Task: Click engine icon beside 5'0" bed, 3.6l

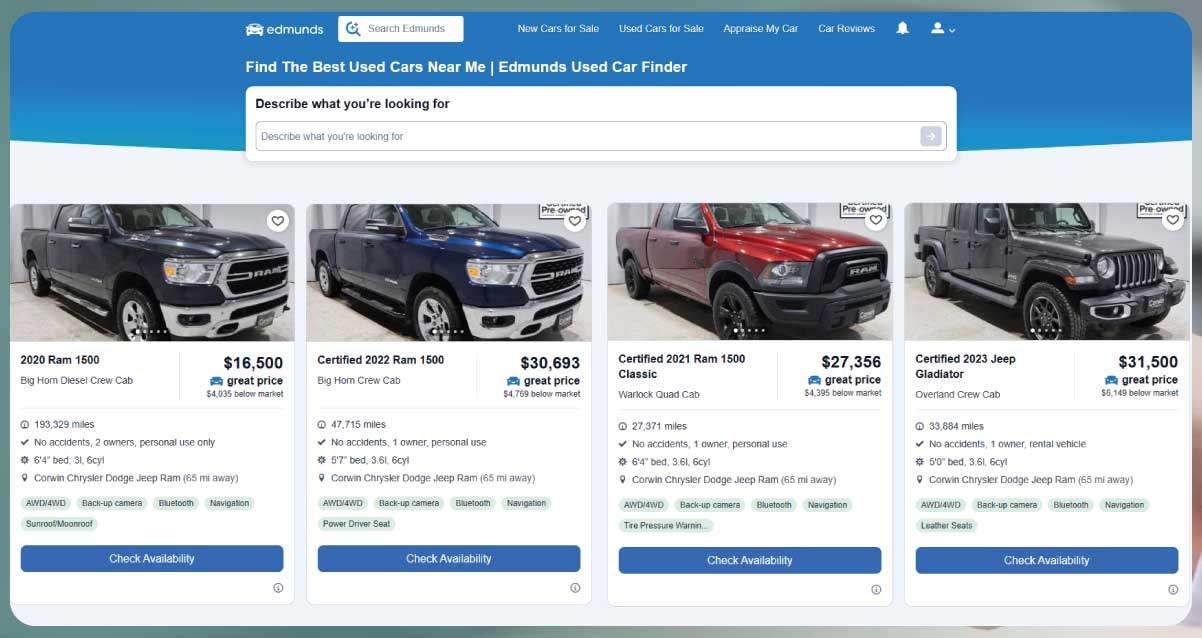Action: click(x=920, y=462)
